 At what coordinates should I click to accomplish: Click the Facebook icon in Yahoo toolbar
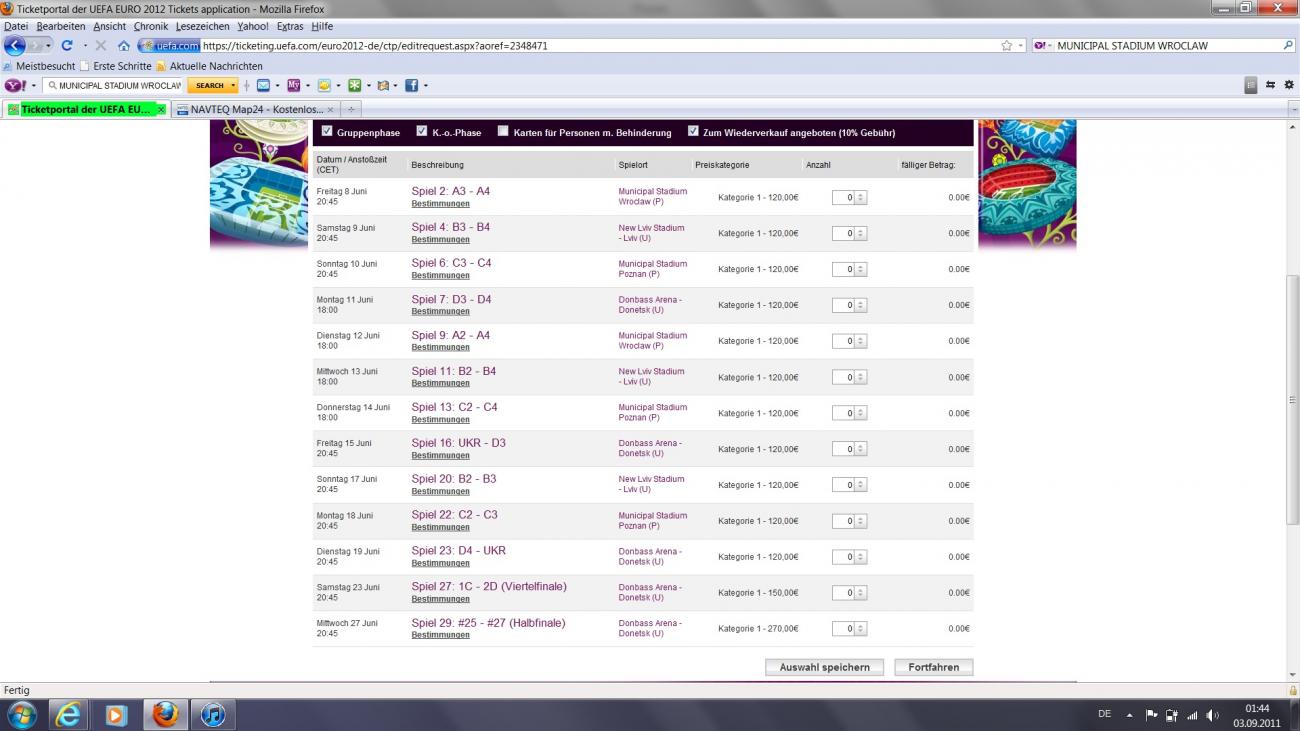[x=411, y=86]
